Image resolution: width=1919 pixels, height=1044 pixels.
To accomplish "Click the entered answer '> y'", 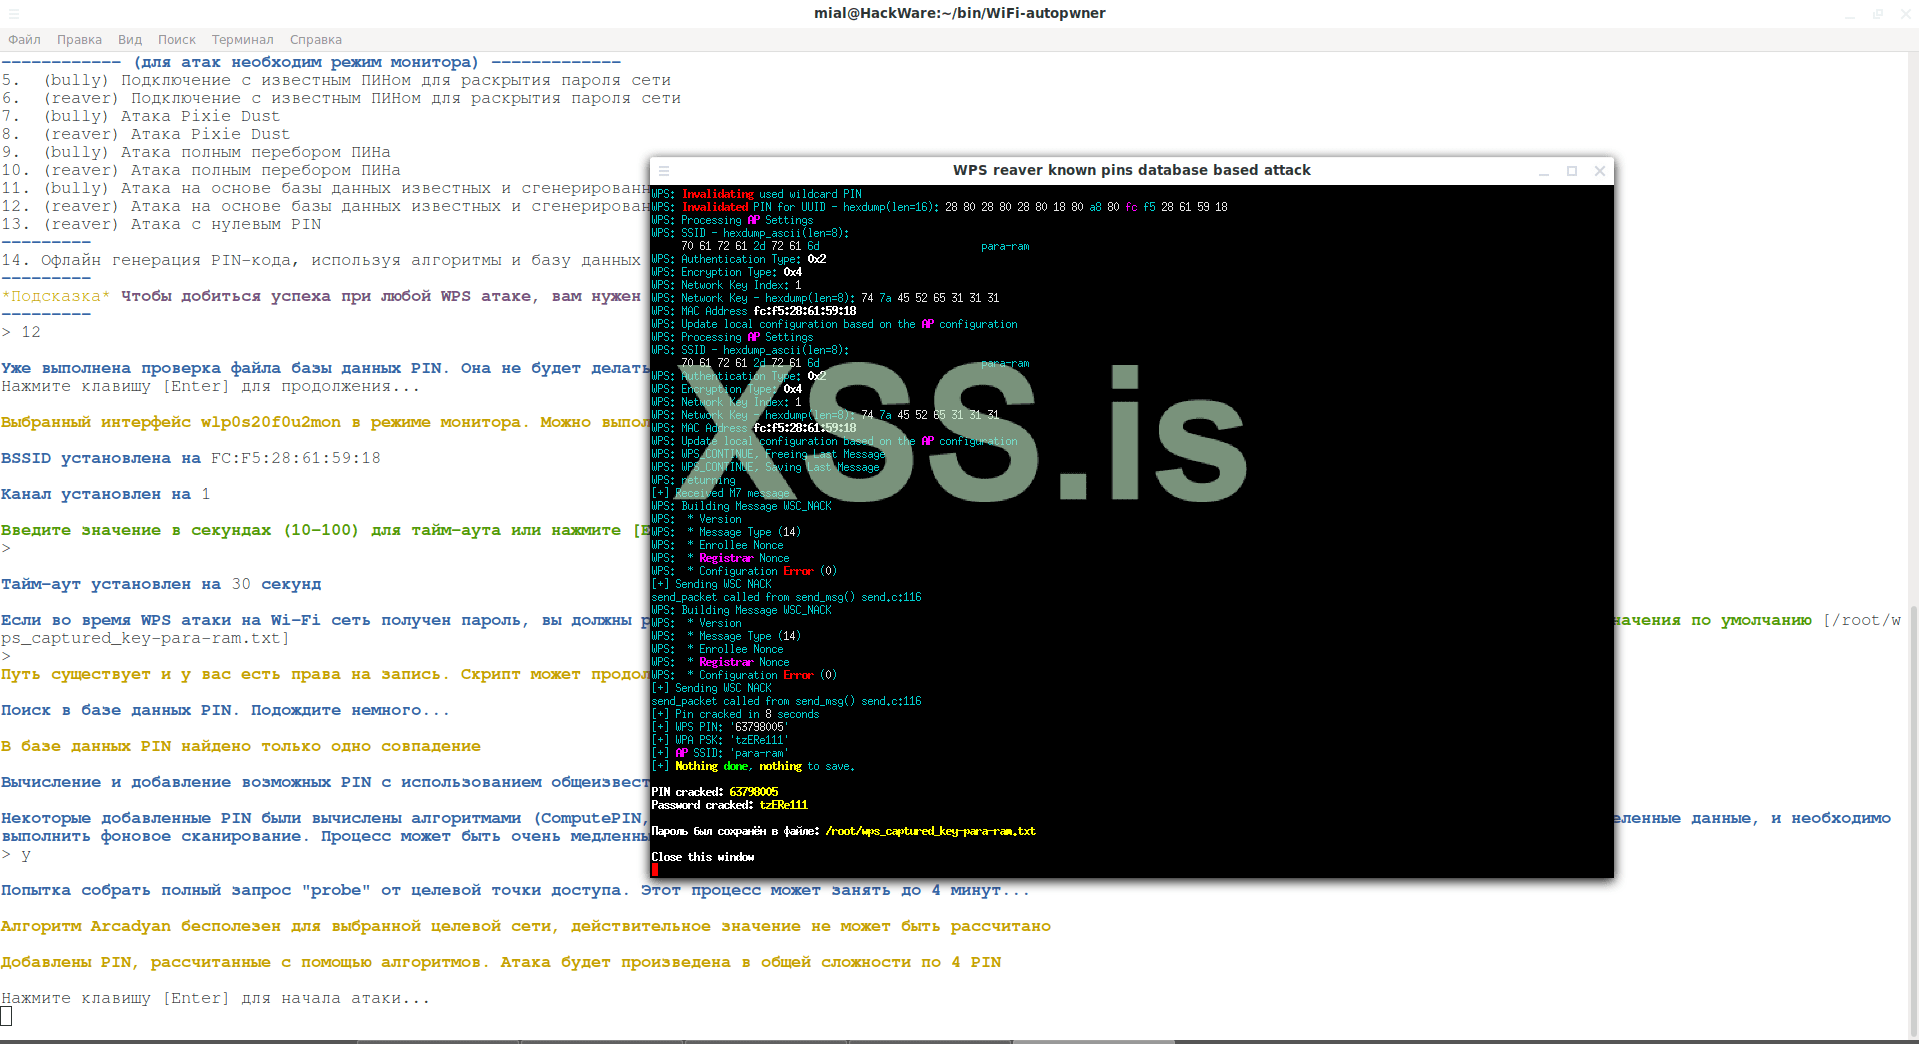I will (16, 855).
